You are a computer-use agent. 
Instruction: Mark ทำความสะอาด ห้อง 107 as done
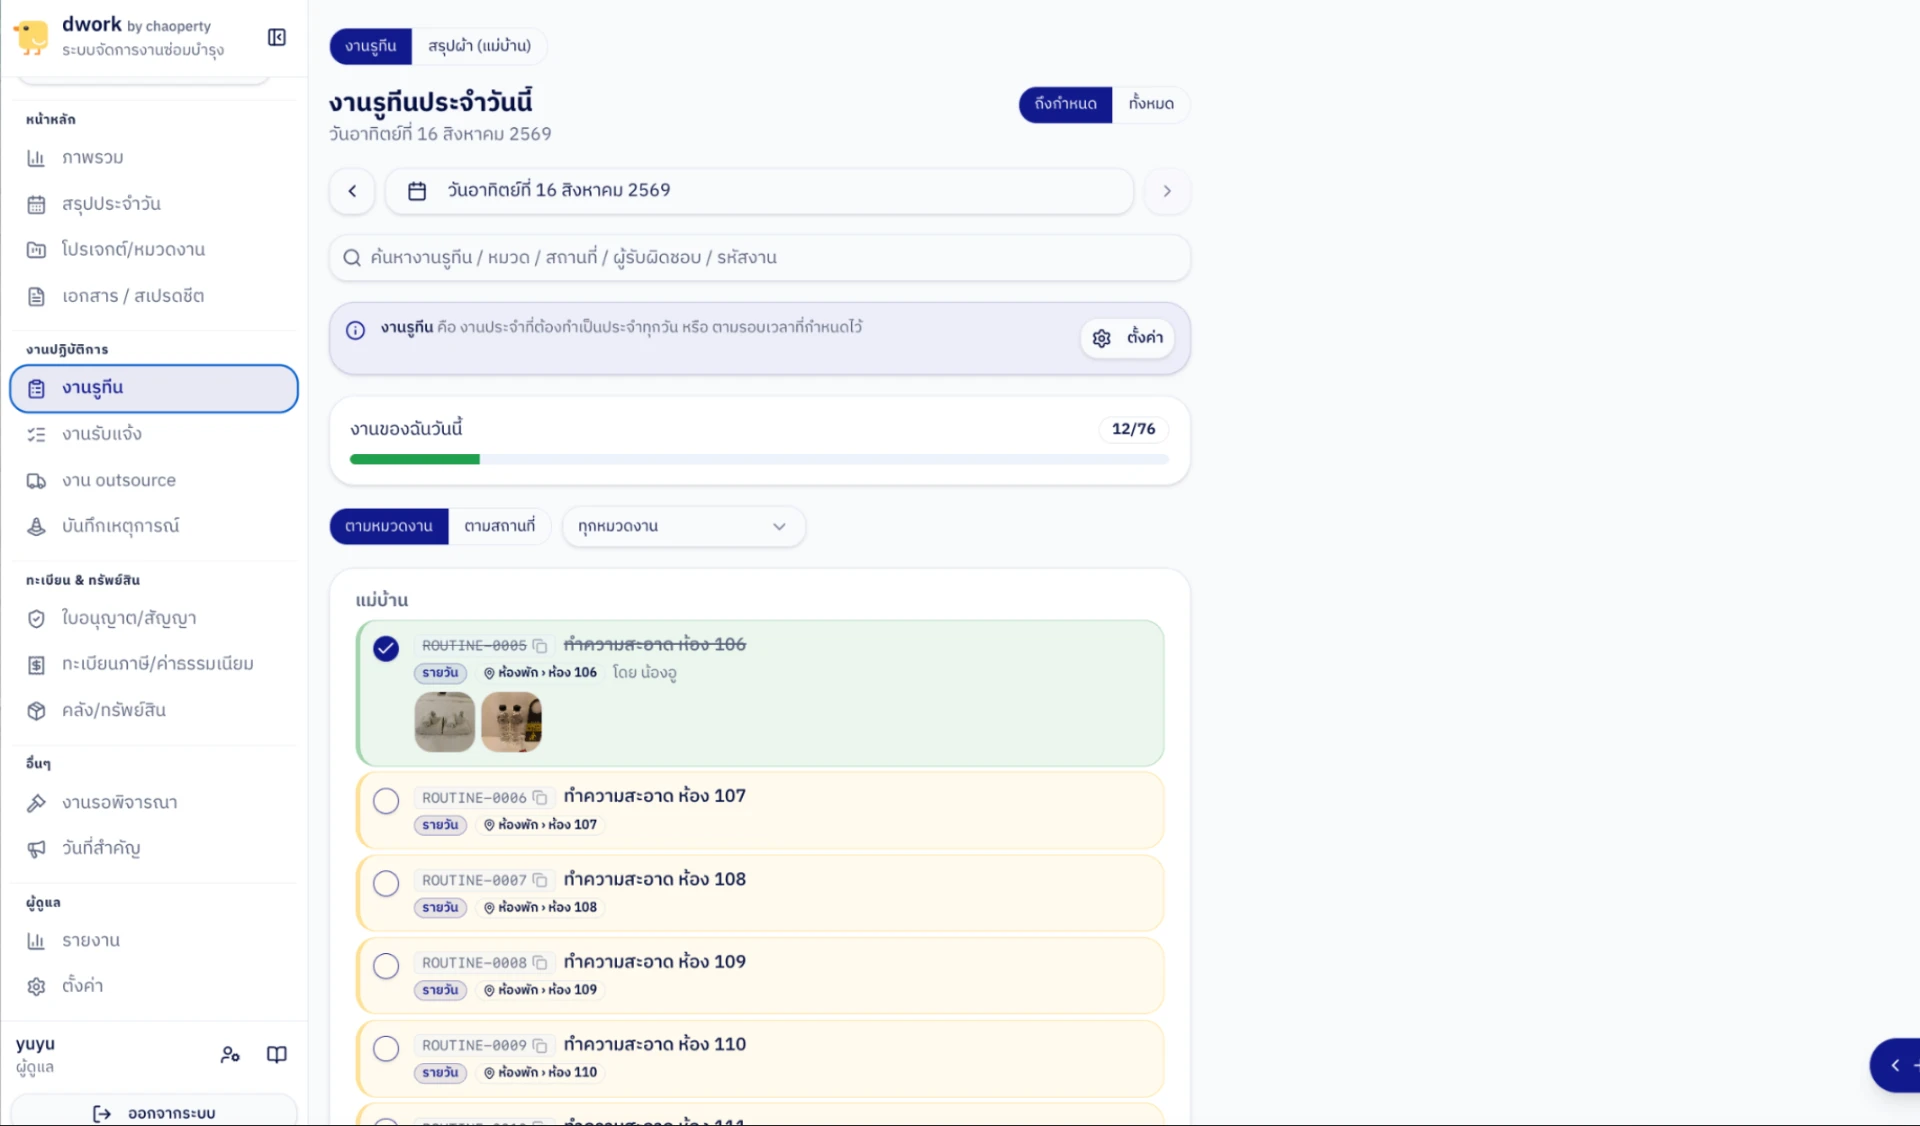pos(386,801)
